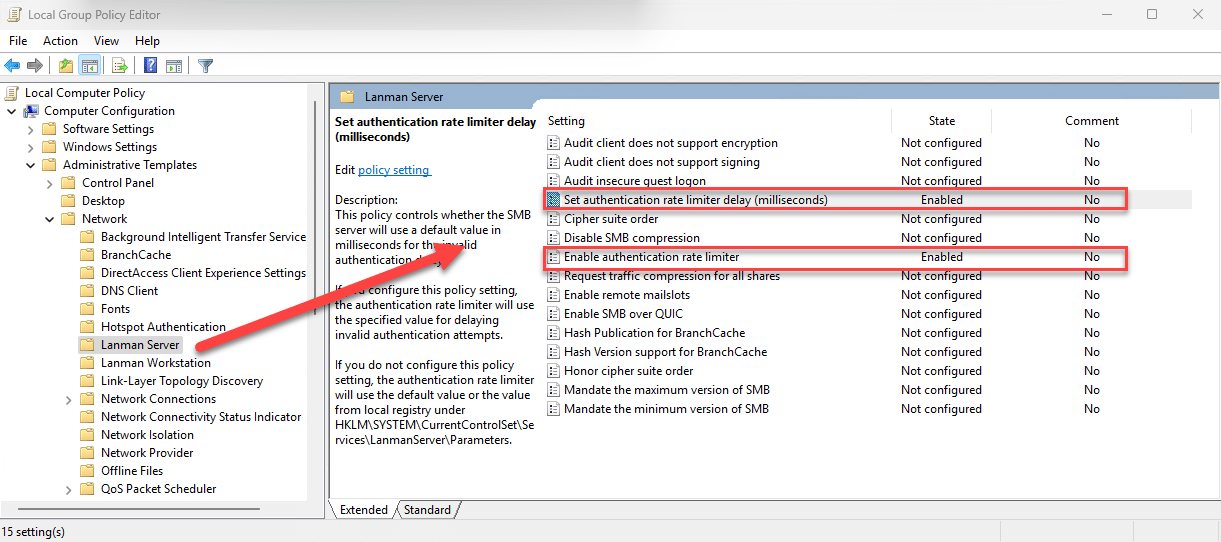Click the Offline Files folder icon
This screenshot has height=542, width=1221.
tap(88, 471)
